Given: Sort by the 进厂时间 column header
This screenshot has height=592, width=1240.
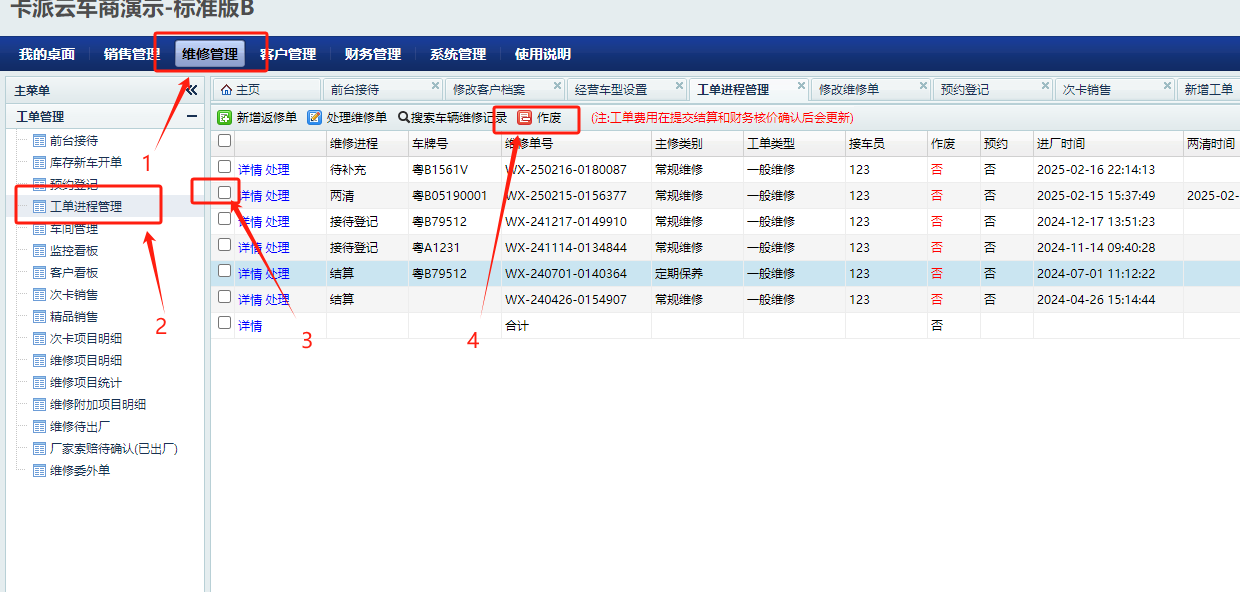Looking at the screenshot, I should [1061, 144].
